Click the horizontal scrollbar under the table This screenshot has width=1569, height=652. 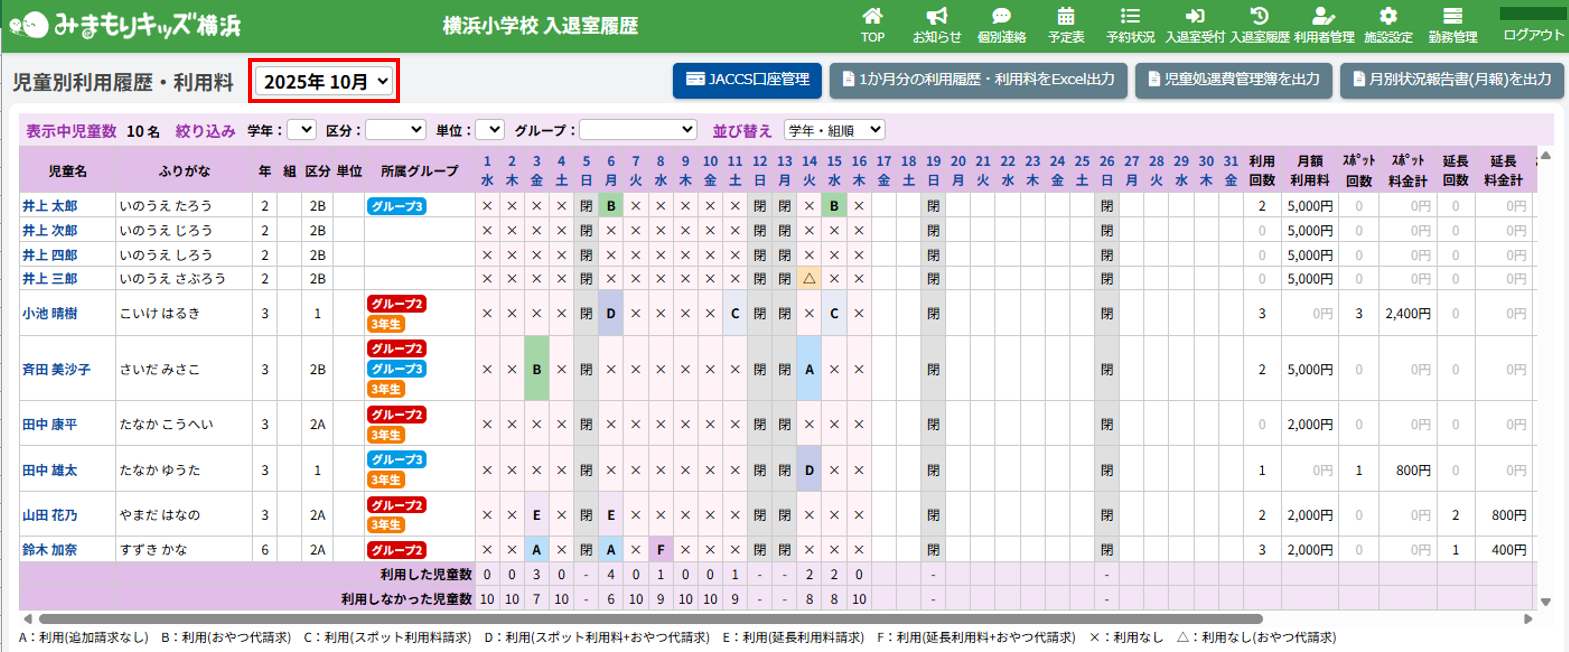tap(650, 619)
